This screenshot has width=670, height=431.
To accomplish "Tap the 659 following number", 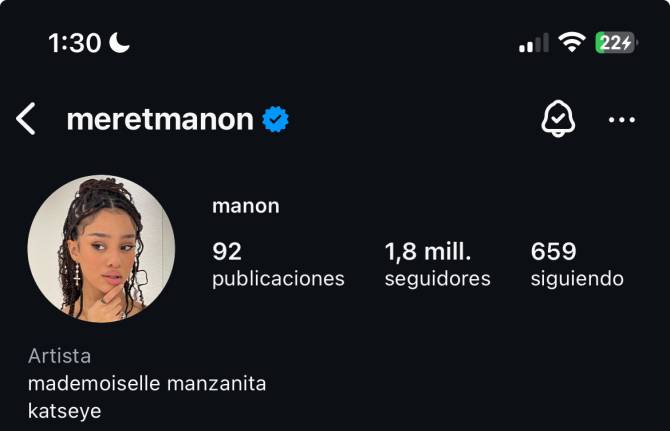I will point(553,251).
